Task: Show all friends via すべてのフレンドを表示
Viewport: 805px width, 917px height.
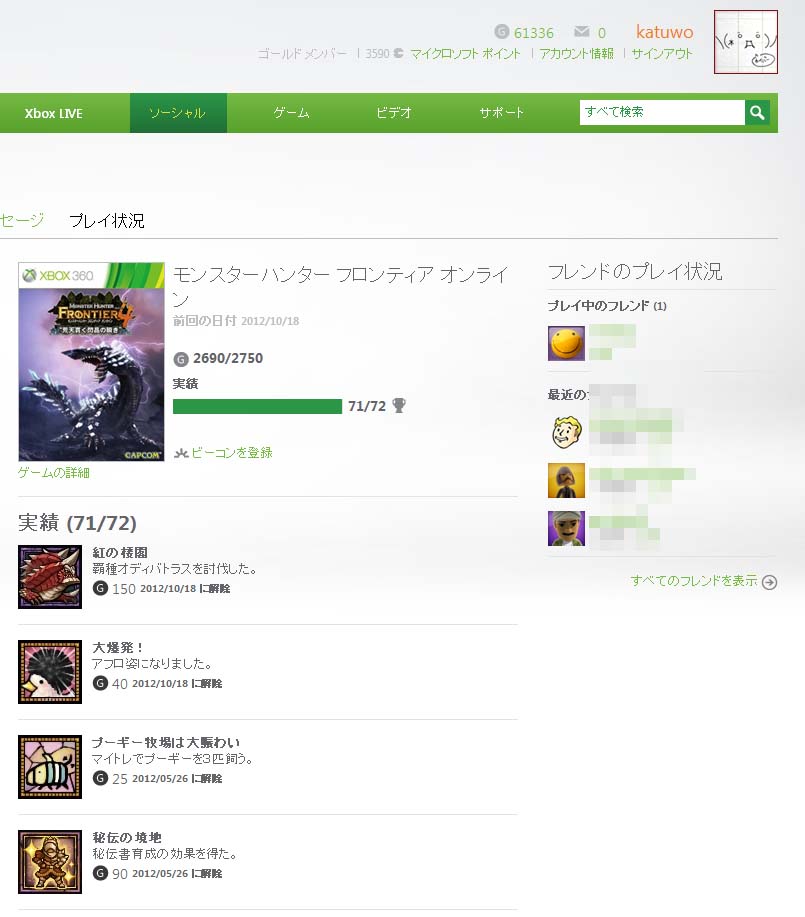Action: pyautogui.click(x=694, y=581)
